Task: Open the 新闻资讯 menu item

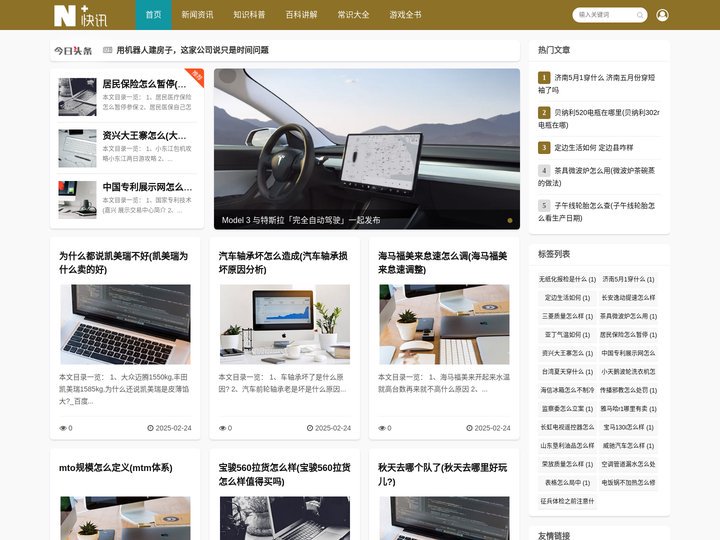Action: (197, 15)
